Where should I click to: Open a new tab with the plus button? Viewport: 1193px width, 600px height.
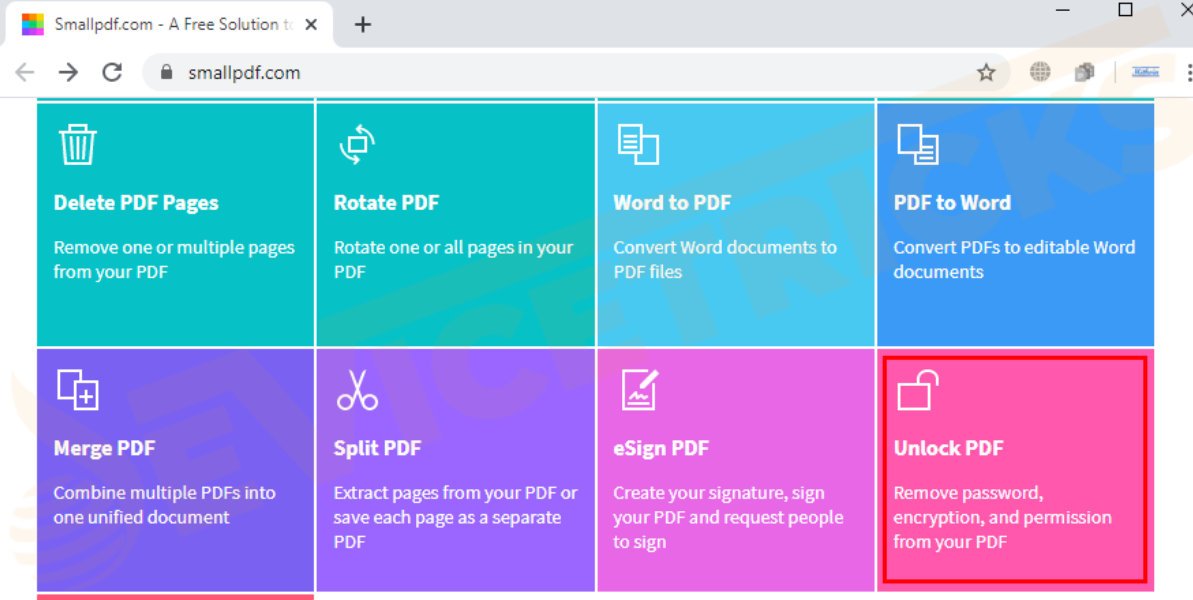tap(363, 24)
